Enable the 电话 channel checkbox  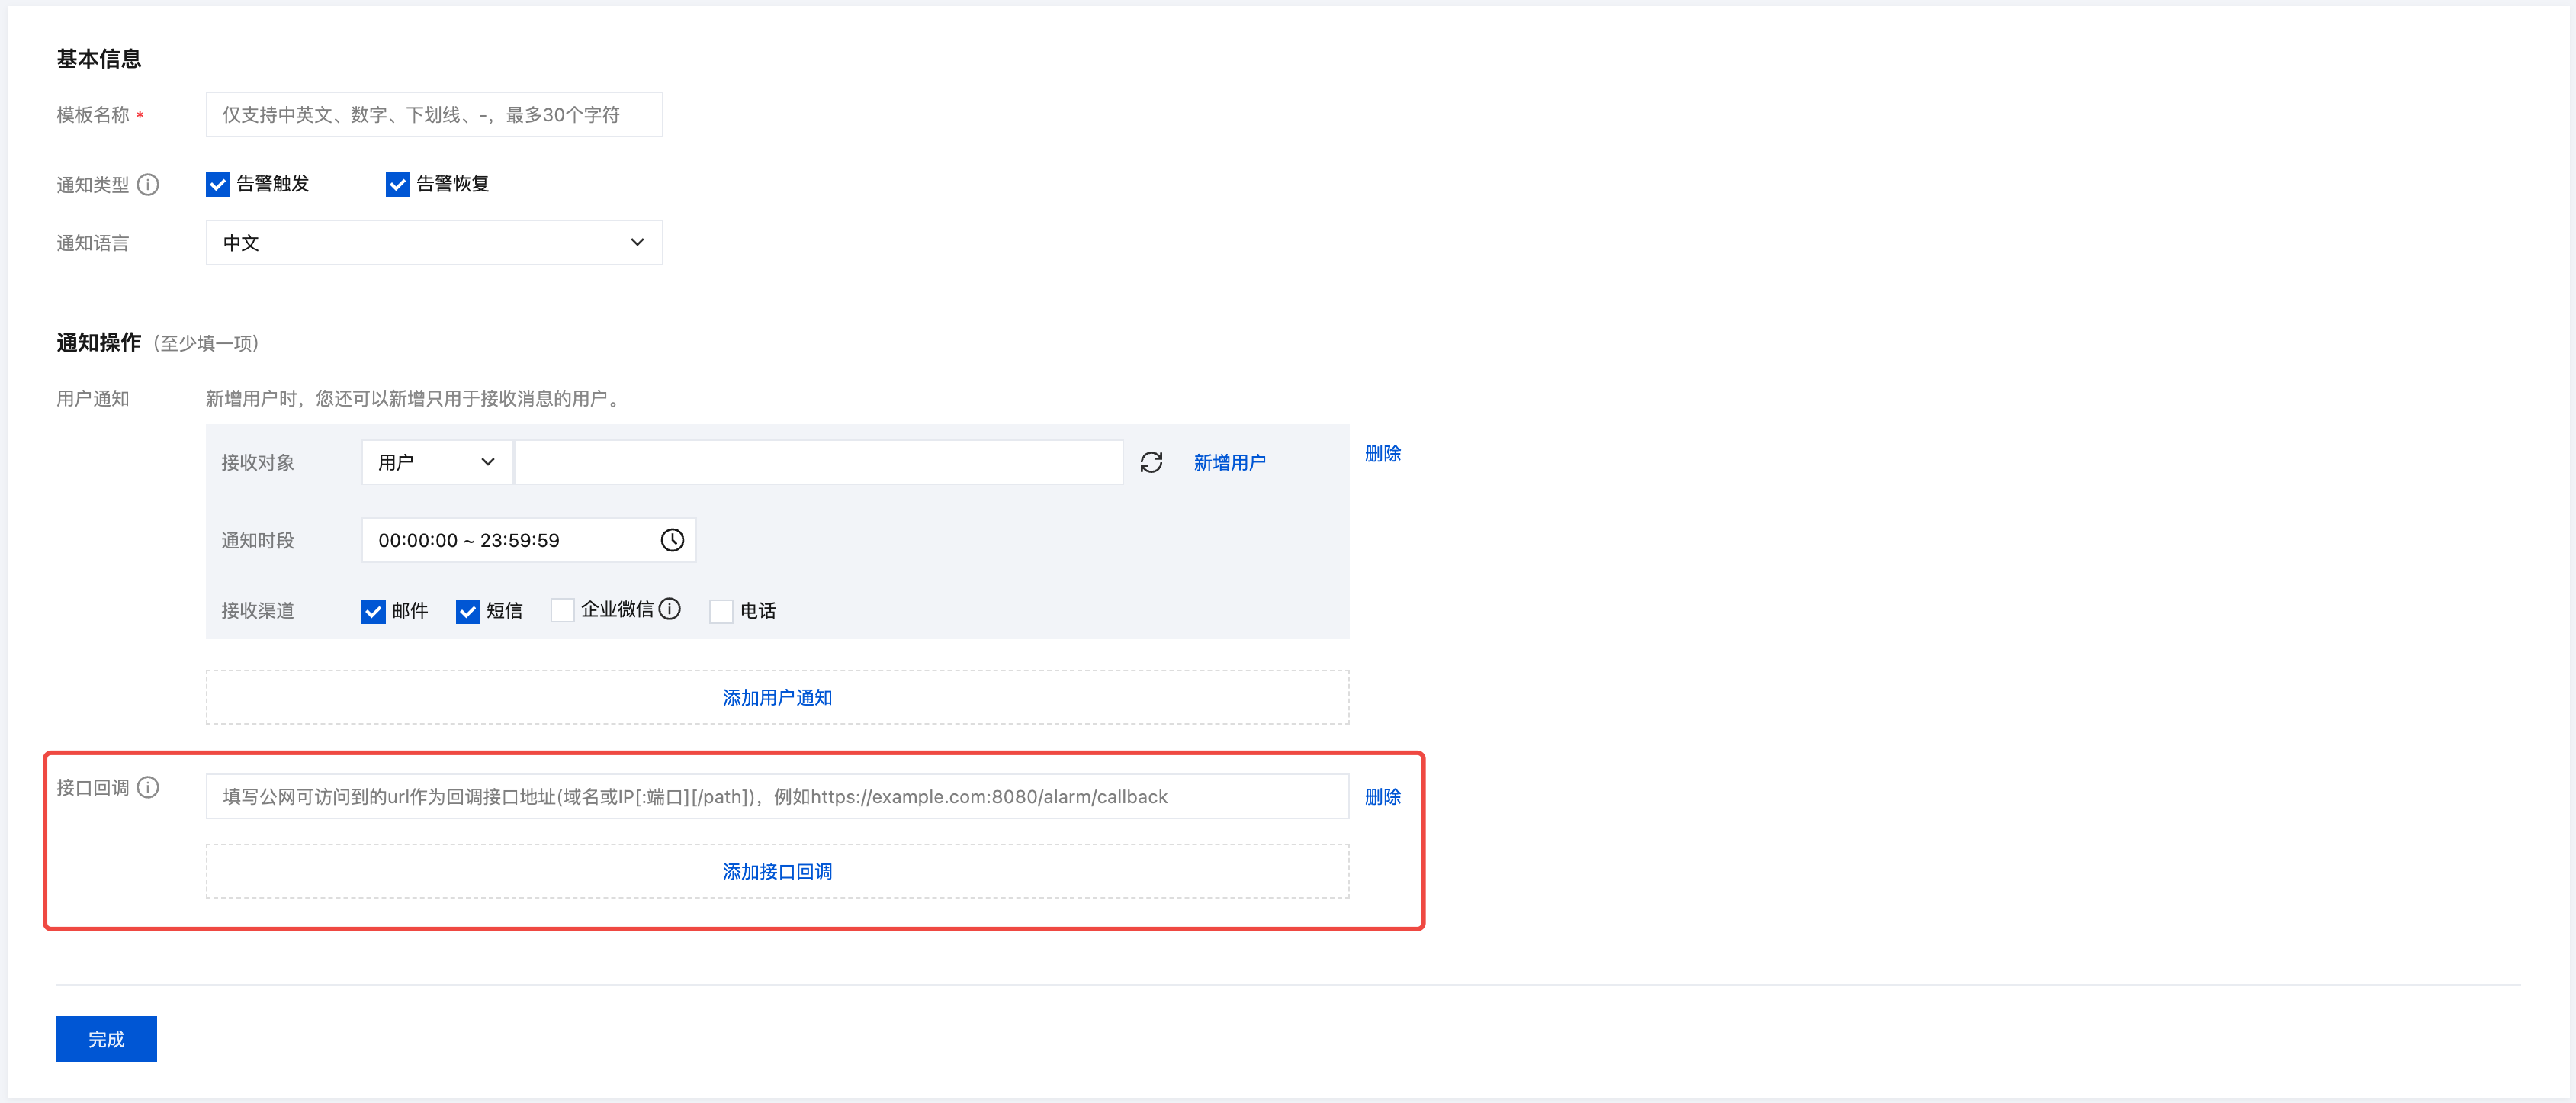coord(721,611)
